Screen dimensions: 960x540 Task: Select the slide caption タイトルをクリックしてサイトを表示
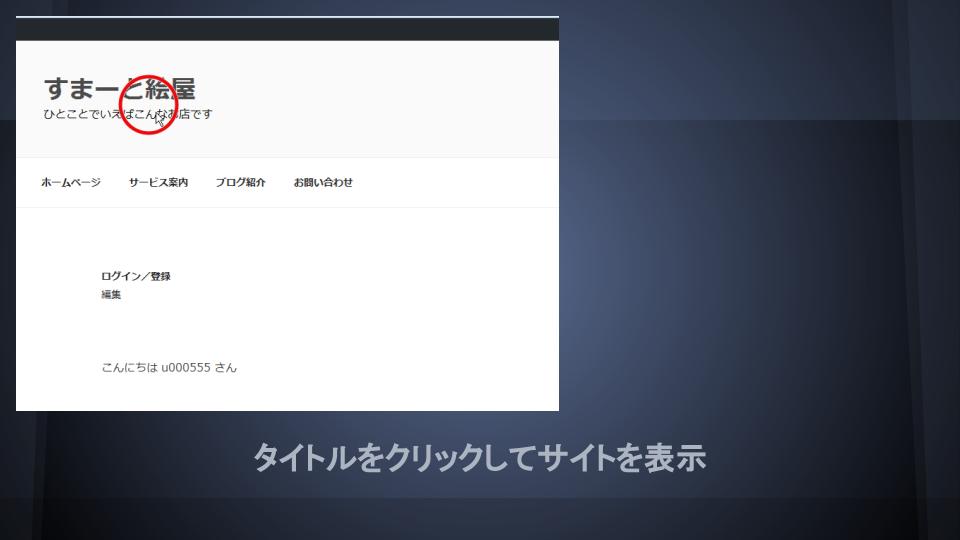pyautogui.click(x=479, y=458)
